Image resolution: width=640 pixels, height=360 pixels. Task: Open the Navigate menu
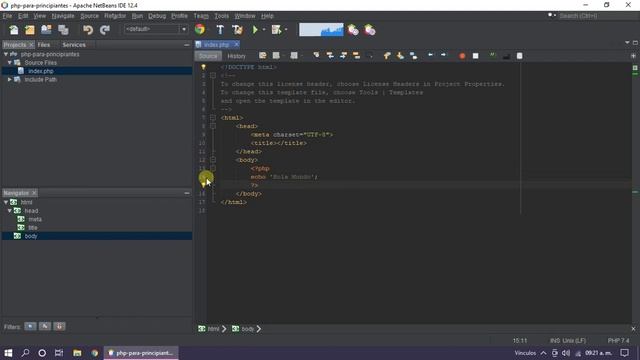click(63, 16)
